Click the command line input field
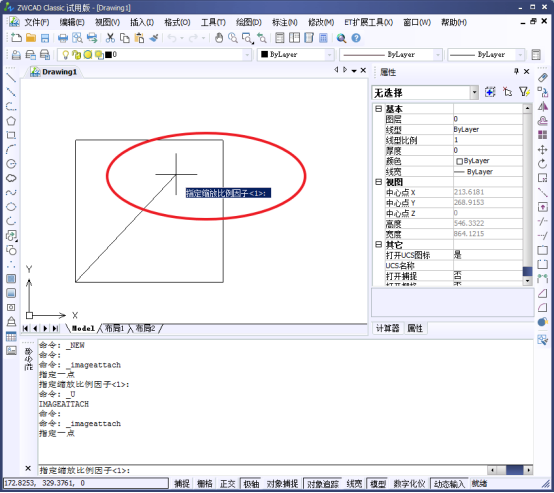Image resolution: width=554 pixels, height=493 pixels. (262, 470)
